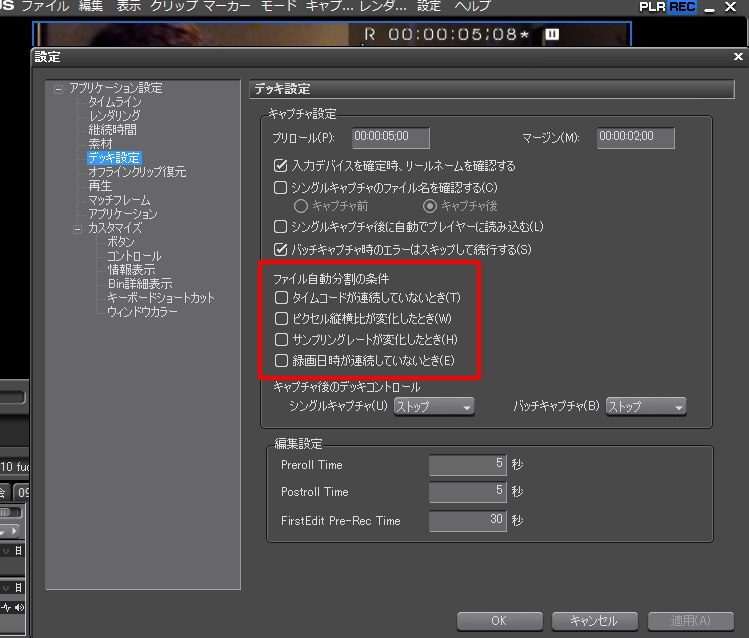Open the 編集 menu
Image resolution: width=749 pixels, height=638 pixels.
pyautogui.click(x=91, y=6)
